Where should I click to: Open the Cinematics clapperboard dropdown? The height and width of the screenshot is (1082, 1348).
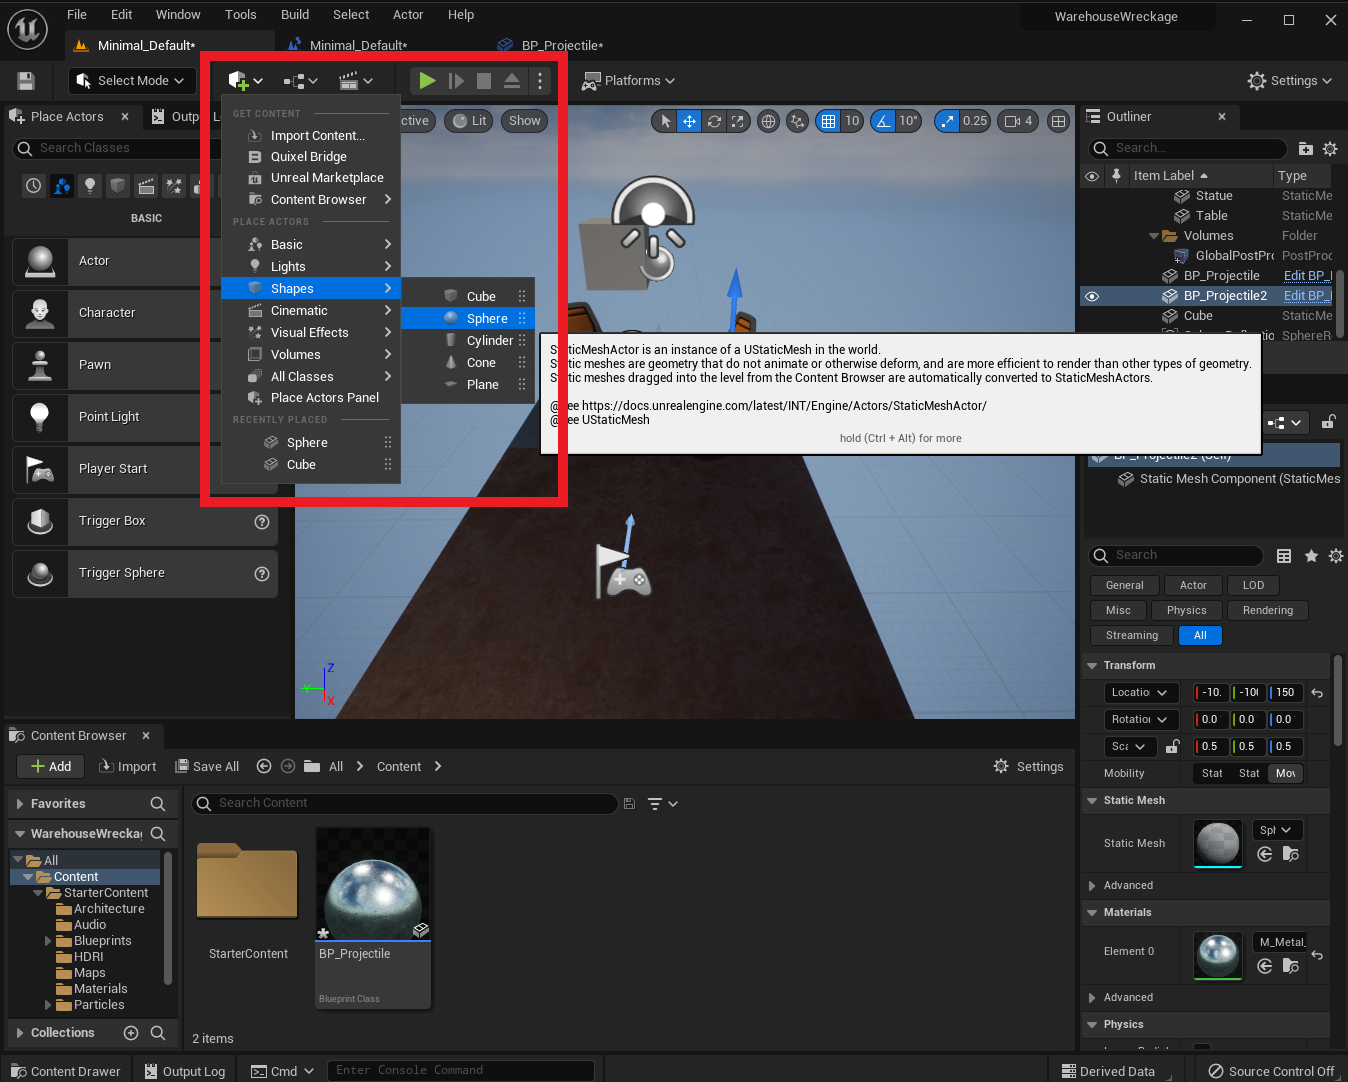pos(355,81)
